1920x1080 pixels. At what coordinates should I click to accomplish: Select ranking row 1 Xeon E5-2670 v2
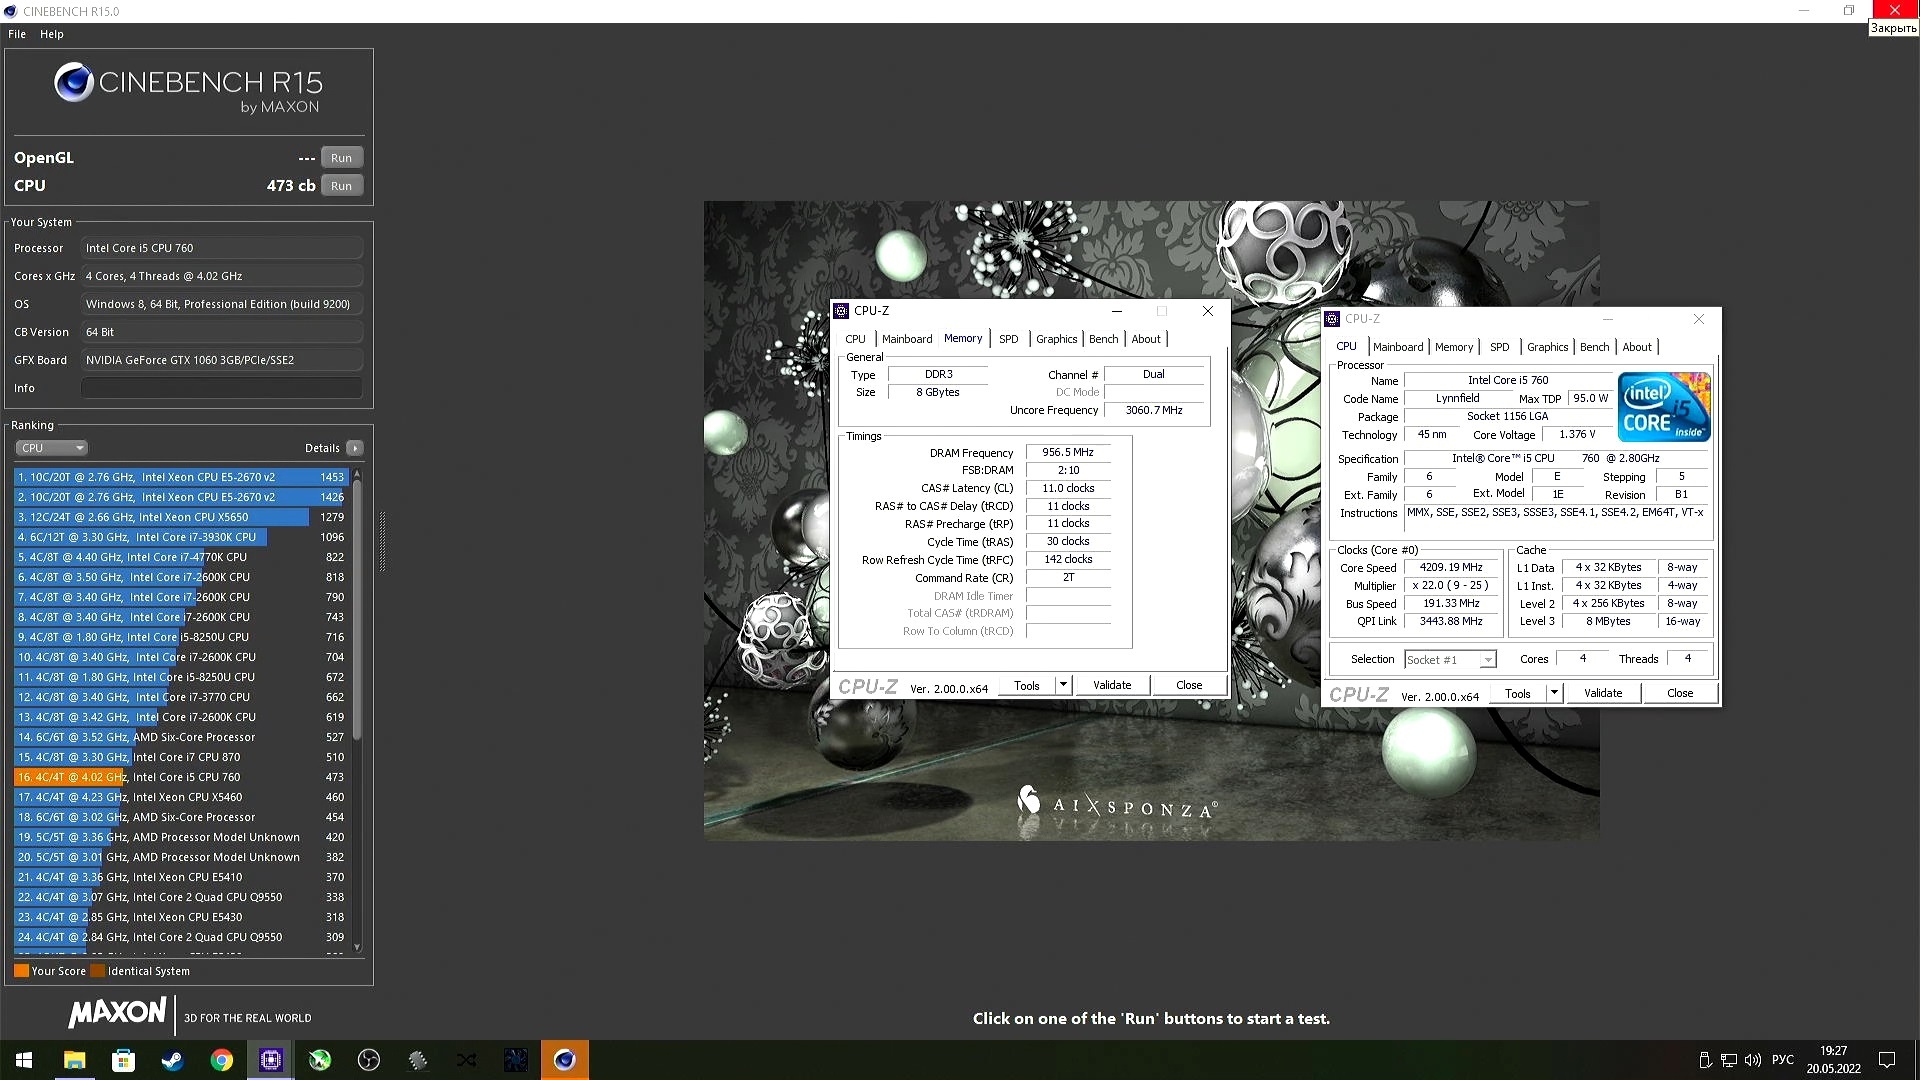click(x=181, y=477)
